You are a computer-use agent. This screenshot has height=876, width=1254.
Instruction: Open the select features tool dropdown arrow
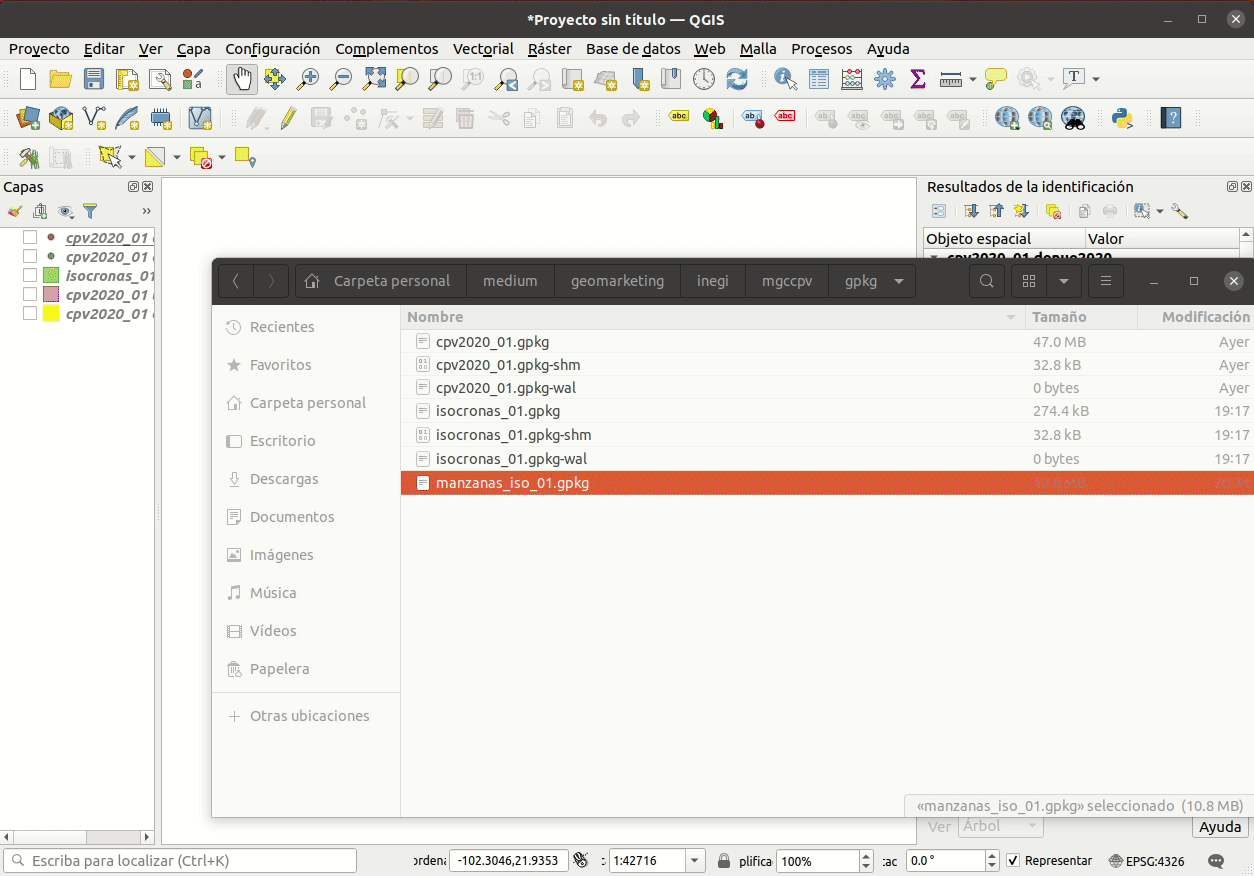pyautogui.click(x=131, y=158)
